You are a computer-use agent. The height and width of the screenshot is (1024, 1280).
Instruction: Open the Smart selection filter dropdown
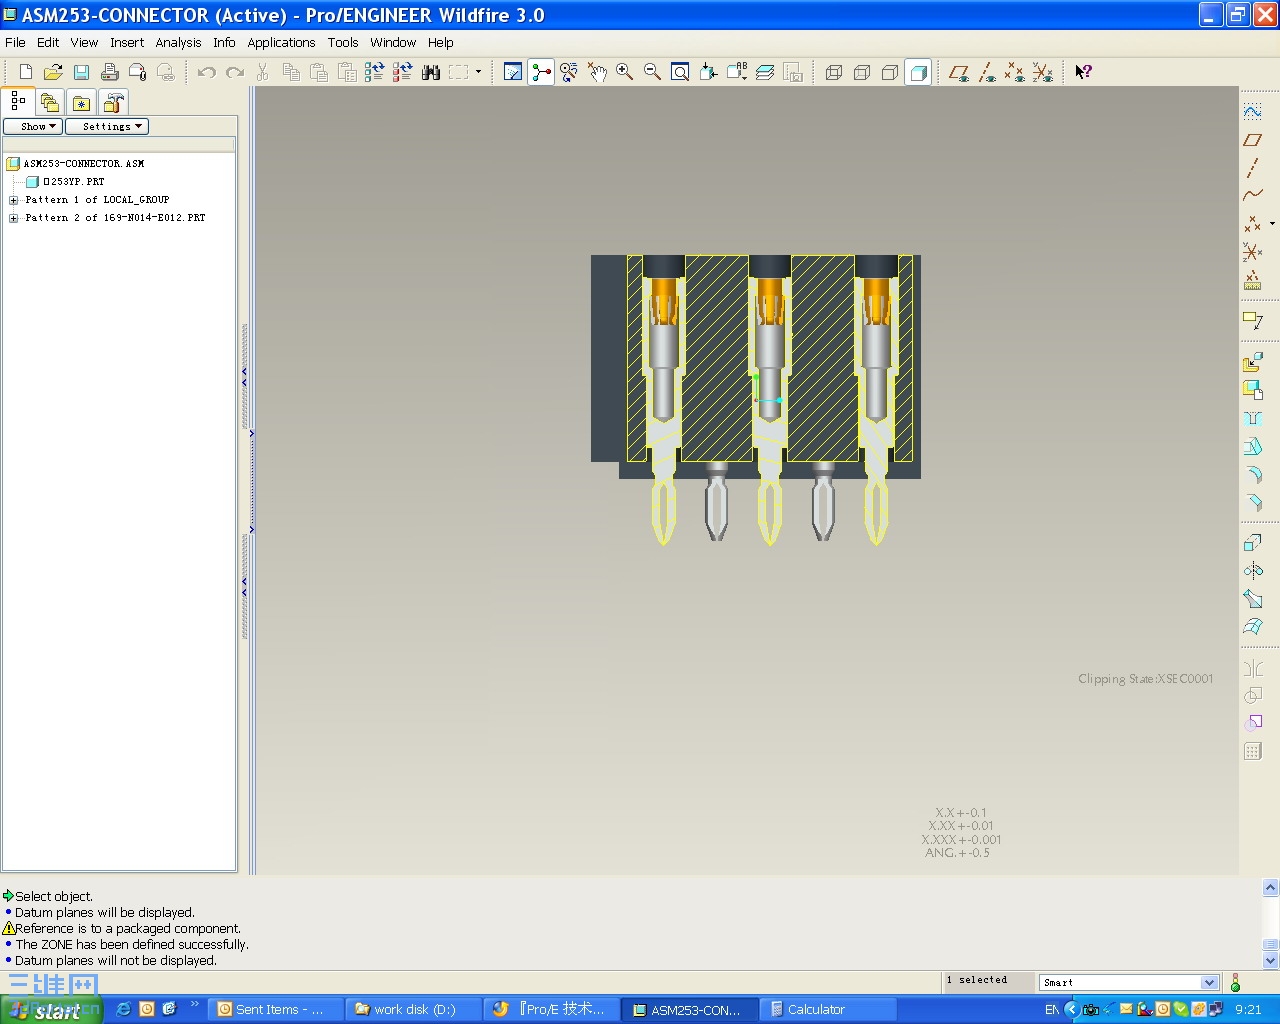coord(1208,982)
